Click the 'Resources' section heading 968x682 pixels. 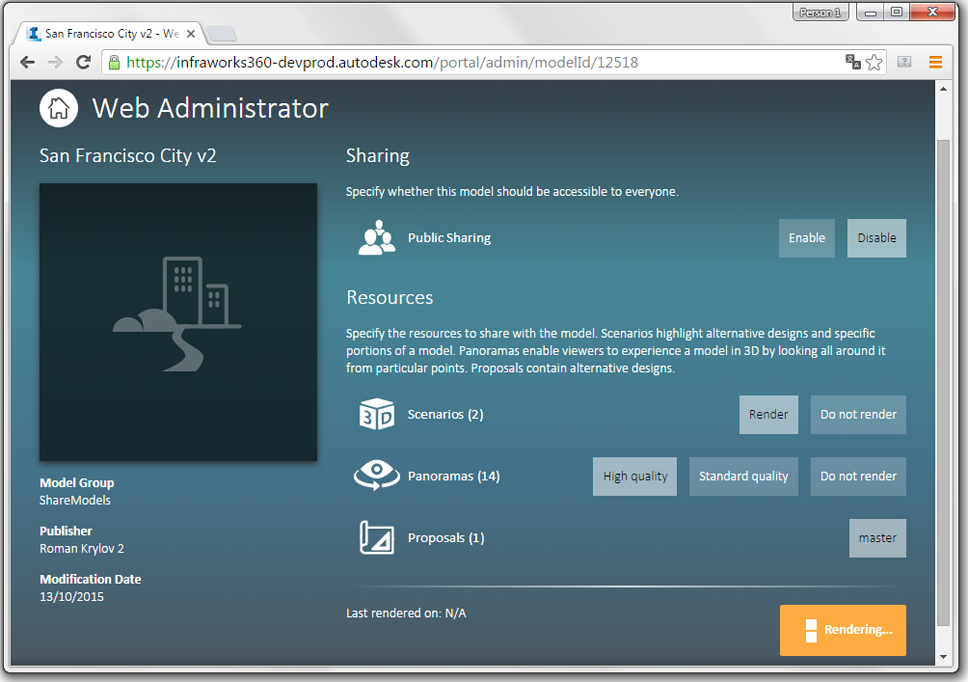tap(390, 297)
